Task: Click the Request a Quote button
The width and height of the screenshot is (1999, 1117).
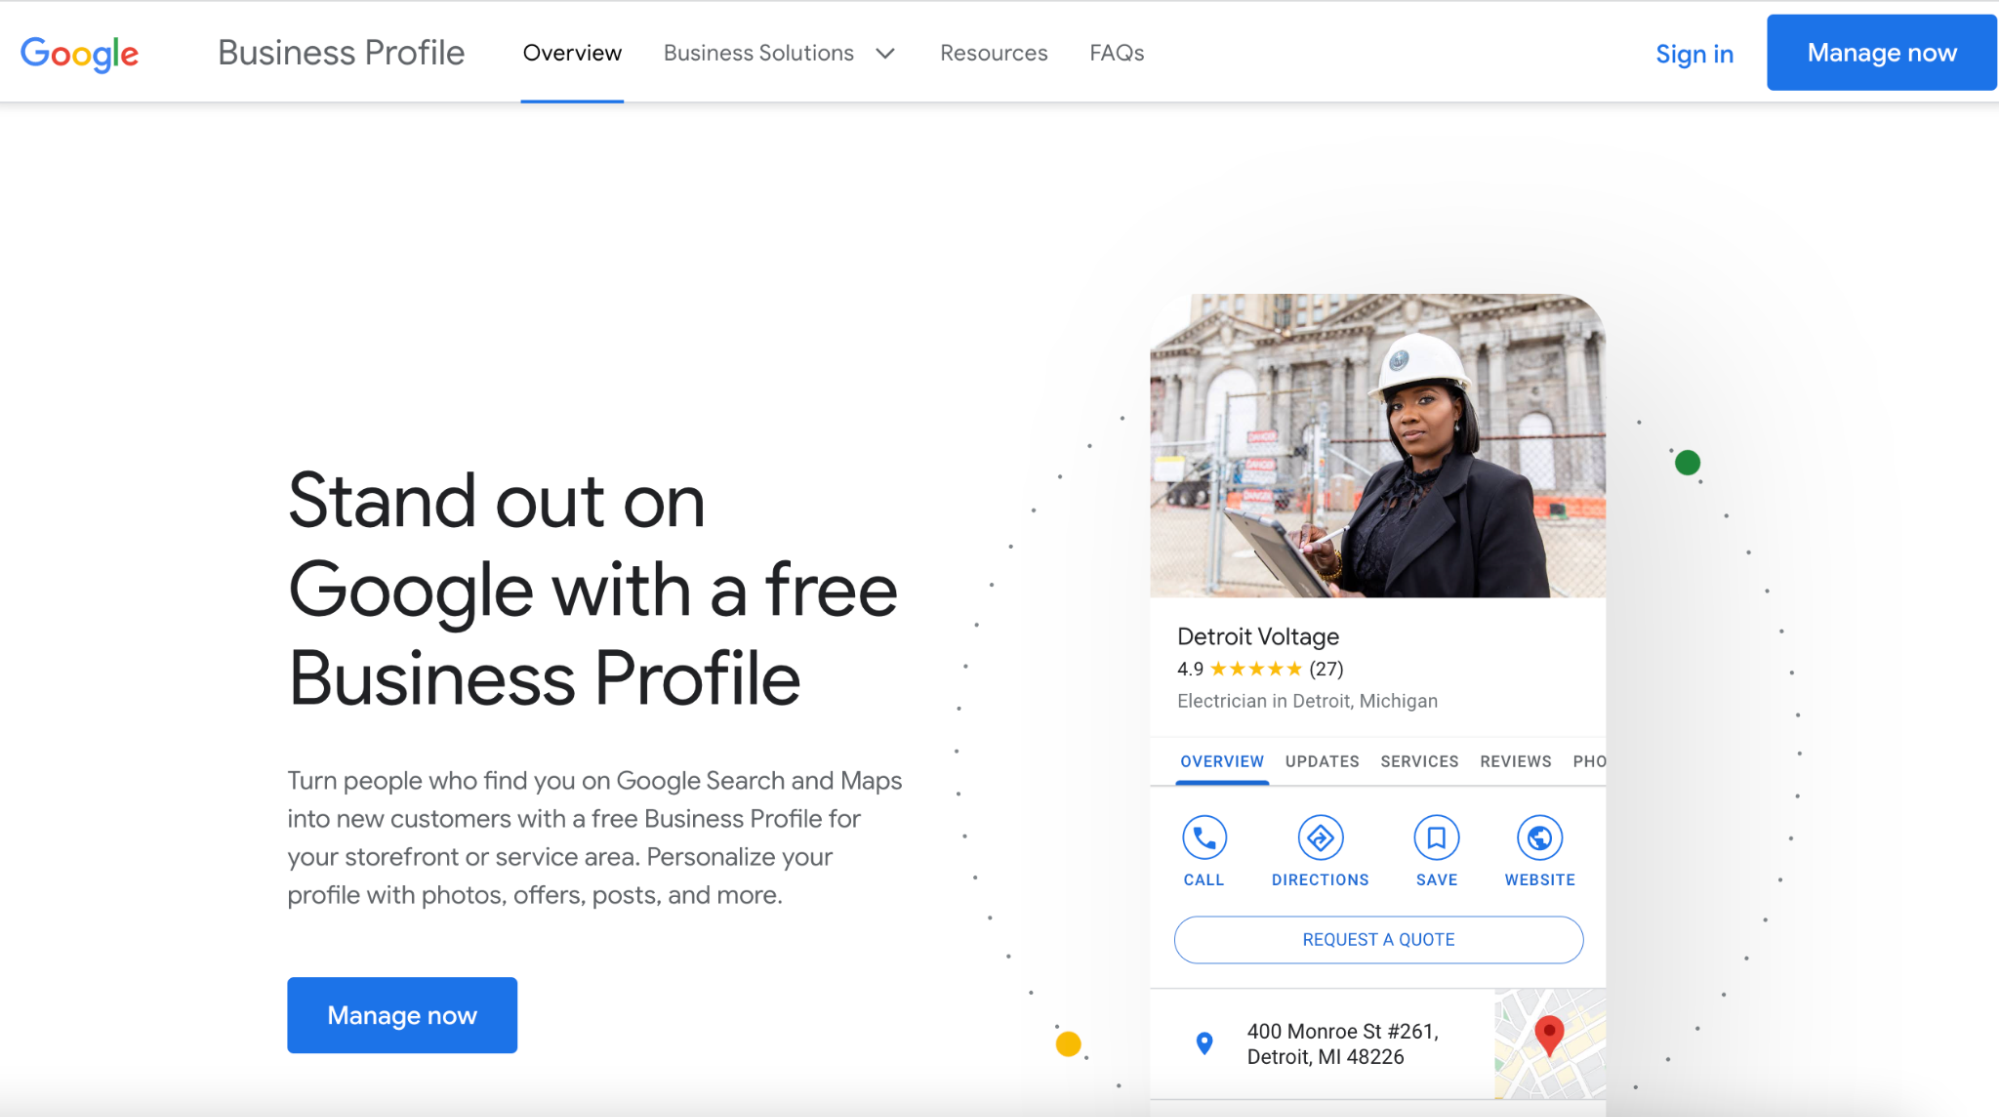Action: point(1378,940)
